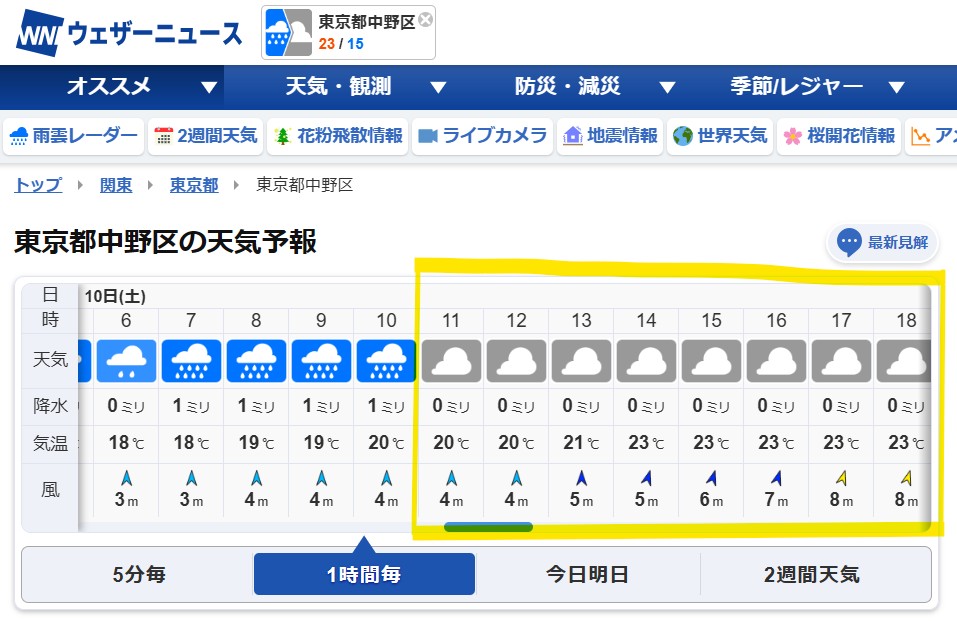Screen dimensions: 957x621
Task: Click the hourly forecast horizontal scrollbar
Action: 488,526
